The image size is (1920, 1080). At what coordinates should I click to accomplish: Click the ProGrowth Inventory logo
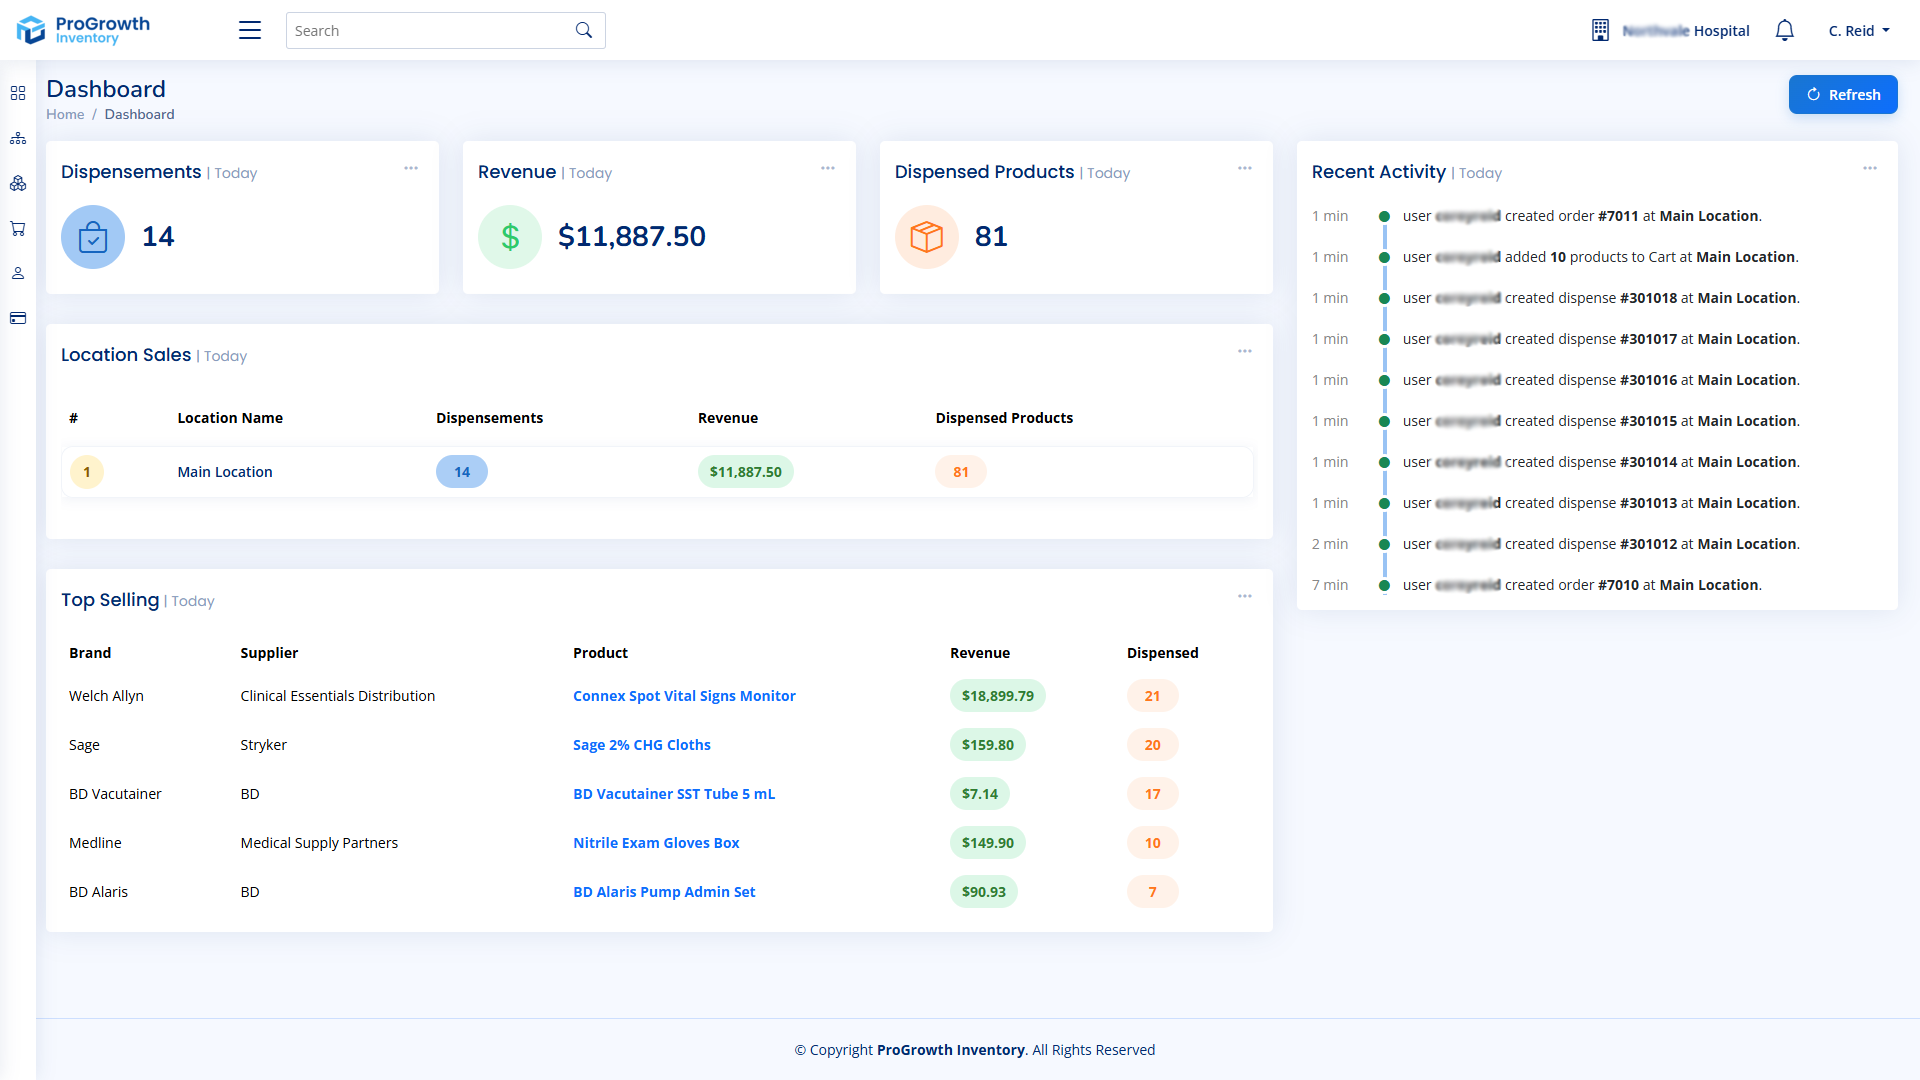tap(84, 30)
